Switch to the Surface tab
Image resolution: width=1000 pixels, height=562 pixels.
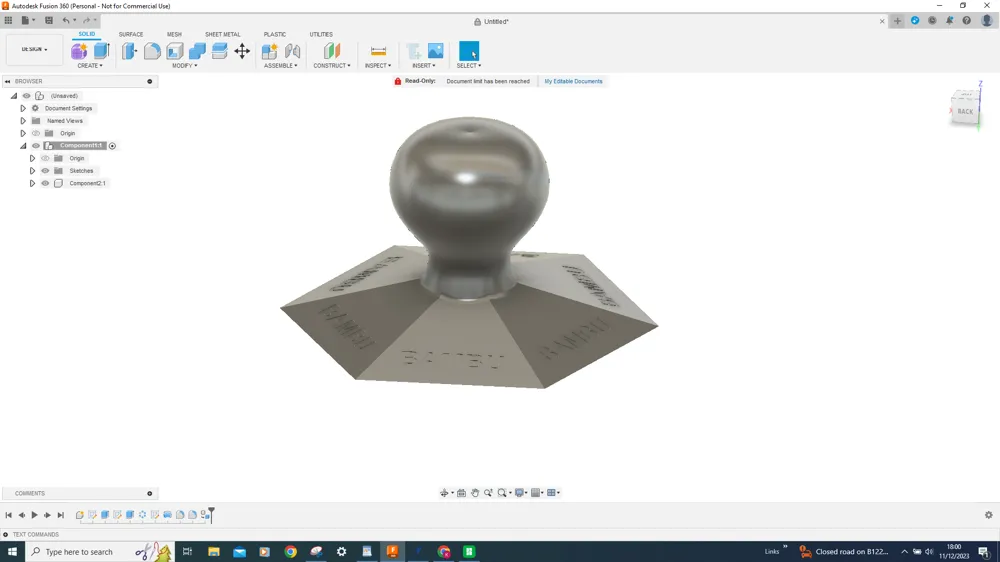pyautogui.click(x=131, y=34)
